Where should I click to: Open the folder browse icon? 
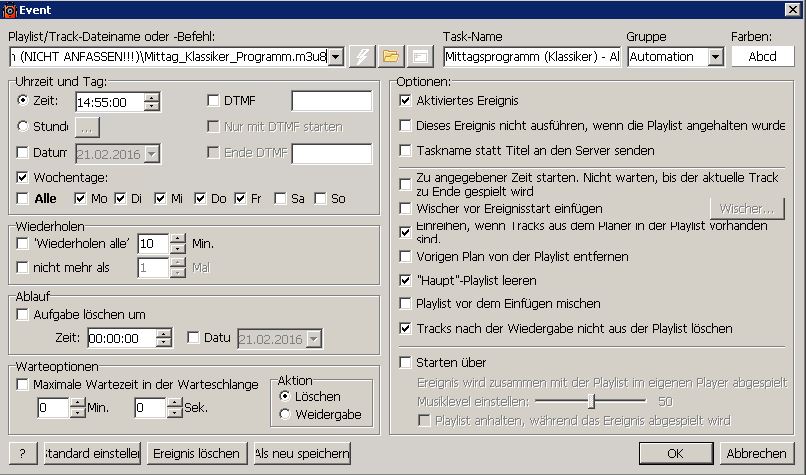tap(392, 57)
